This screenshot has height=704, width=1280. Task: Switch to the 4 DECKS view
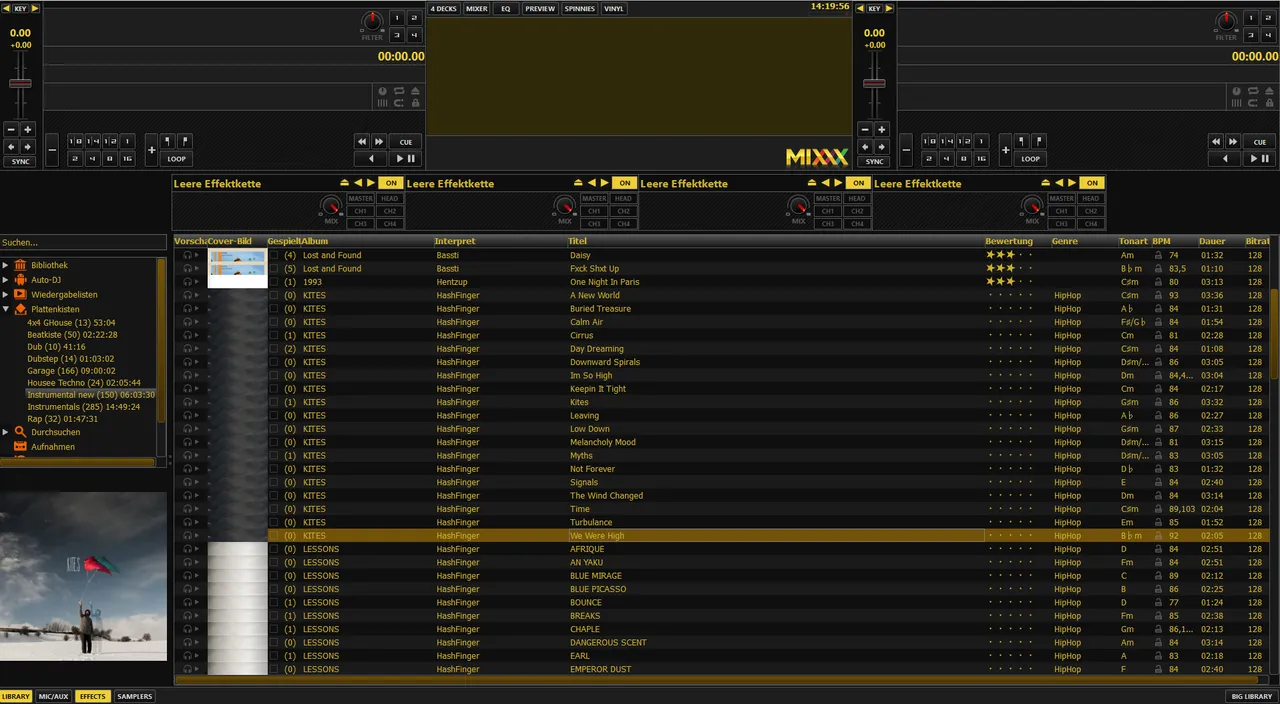pos(444,8)
